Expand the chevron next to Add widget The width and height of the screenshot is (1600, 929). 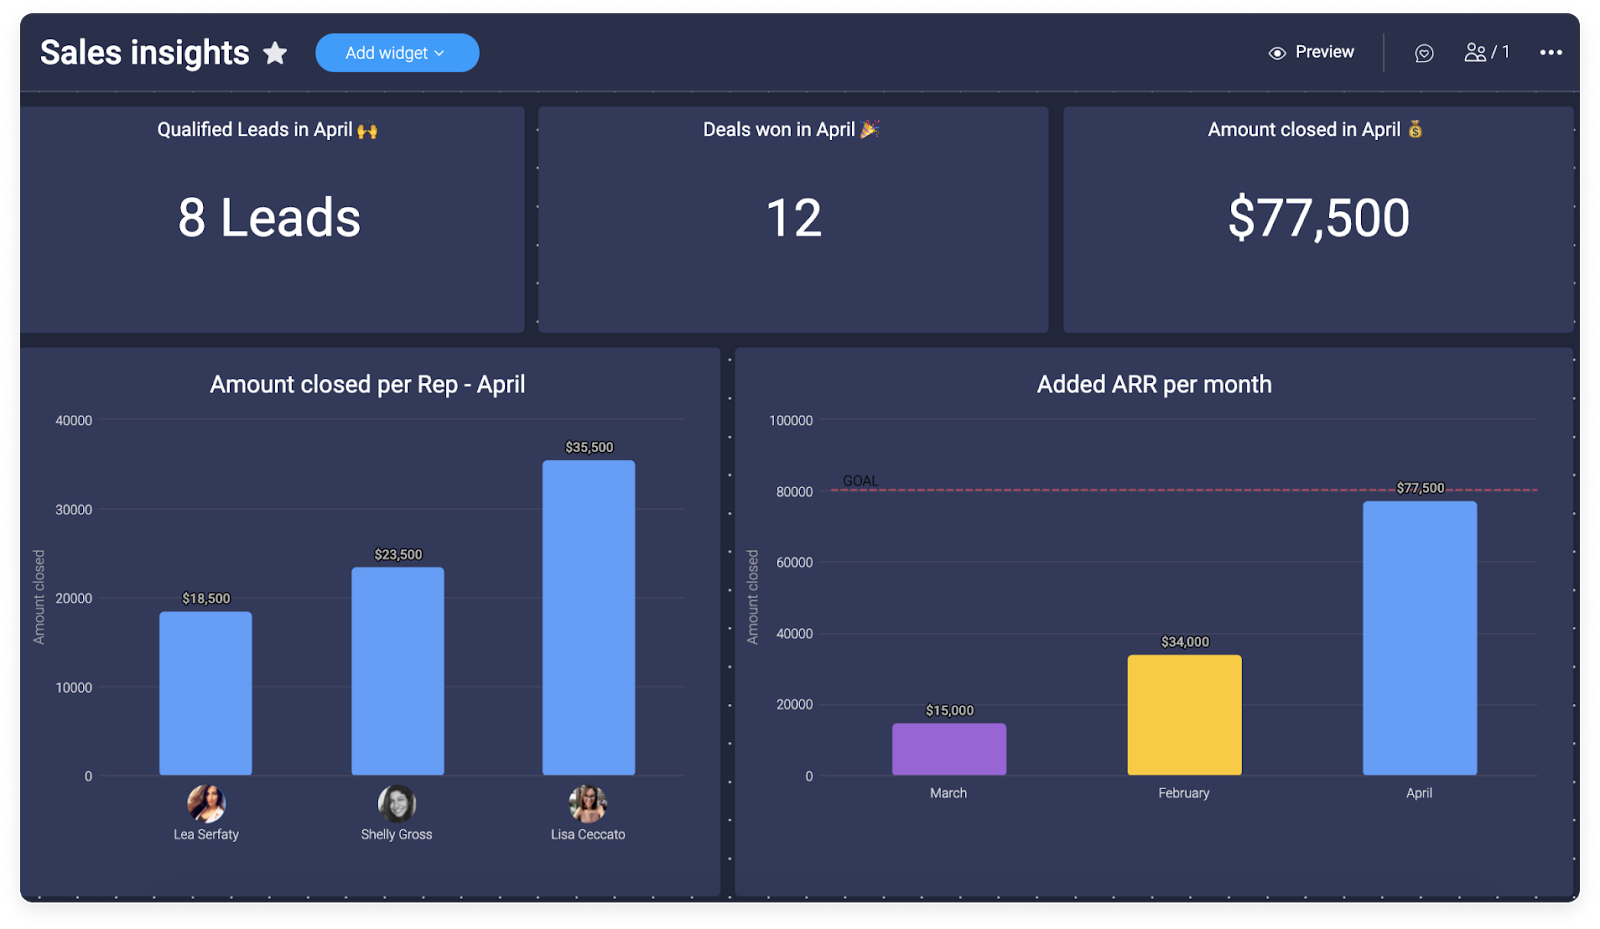(x=438, y=53)
